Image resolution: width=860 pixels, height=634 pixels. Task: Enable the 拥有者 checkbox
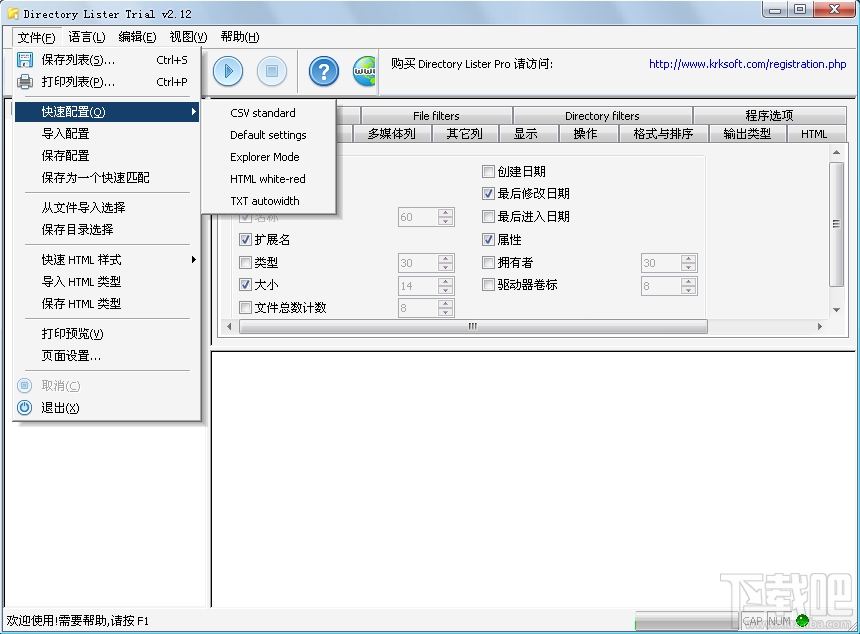[x=490, y=262]
